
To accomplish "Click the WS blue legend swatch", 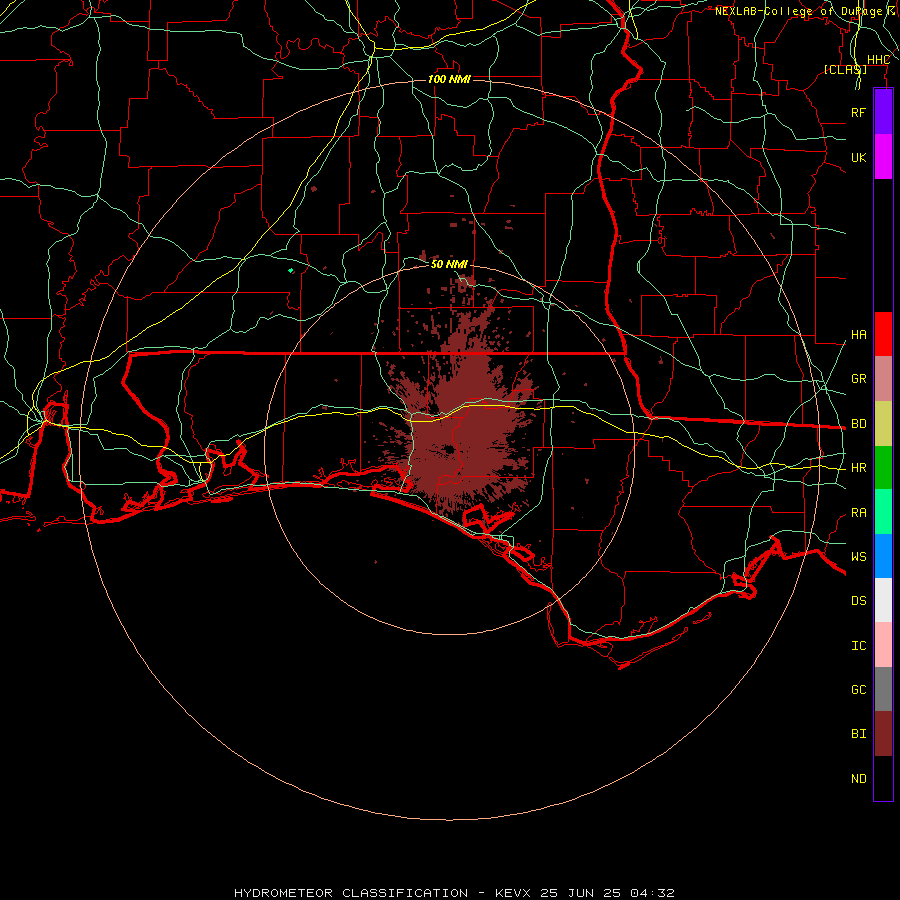I will tap(883, 556).
